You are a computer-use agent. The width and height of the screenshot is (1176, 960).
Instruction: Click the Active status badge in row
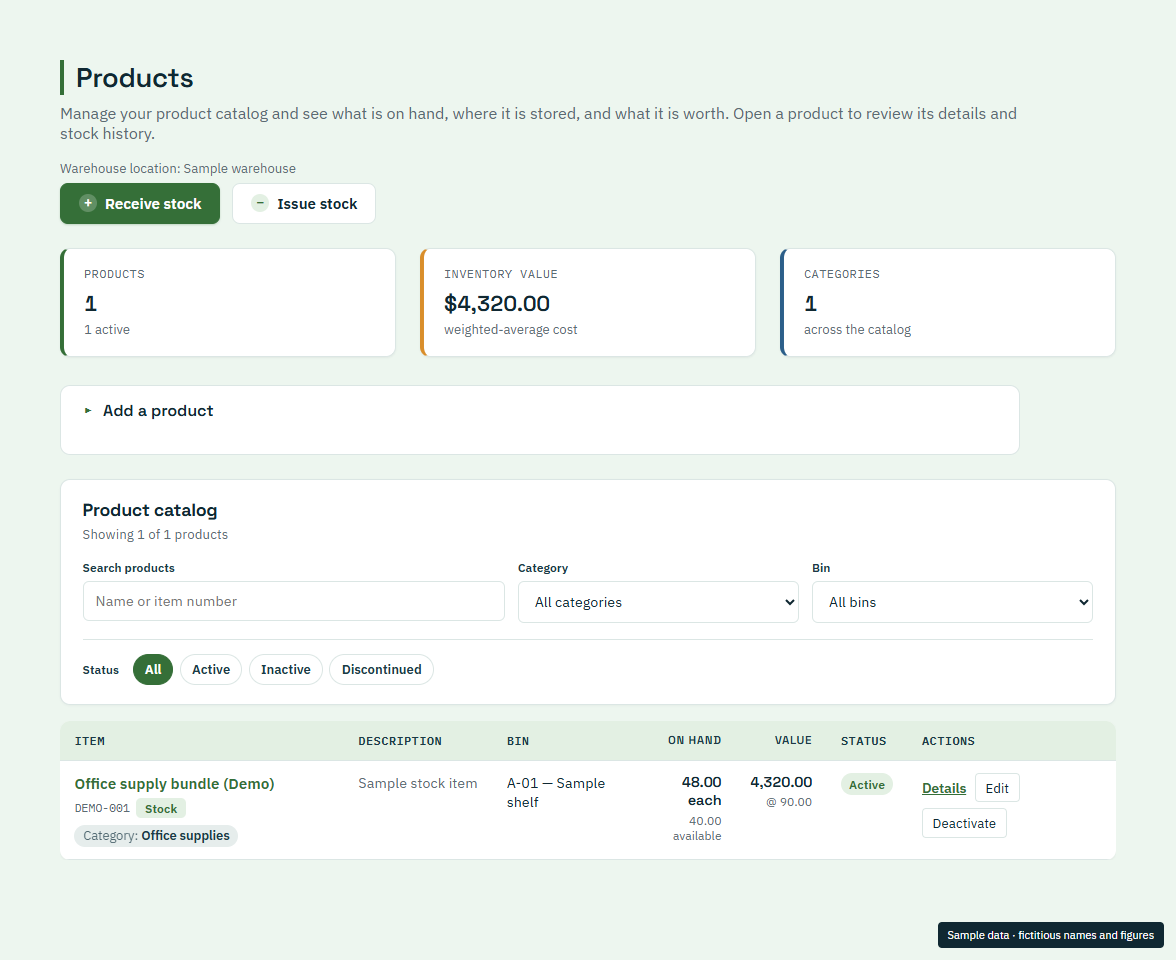[x=866, y=785]
